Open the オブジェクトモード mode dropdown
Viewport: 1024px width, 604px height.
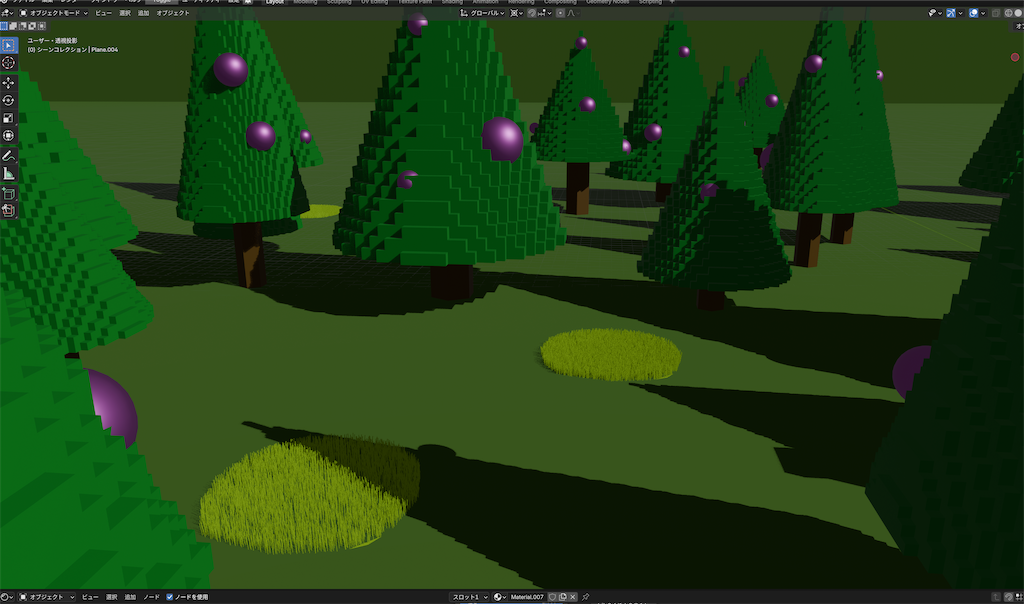click(x=54, y=13)
